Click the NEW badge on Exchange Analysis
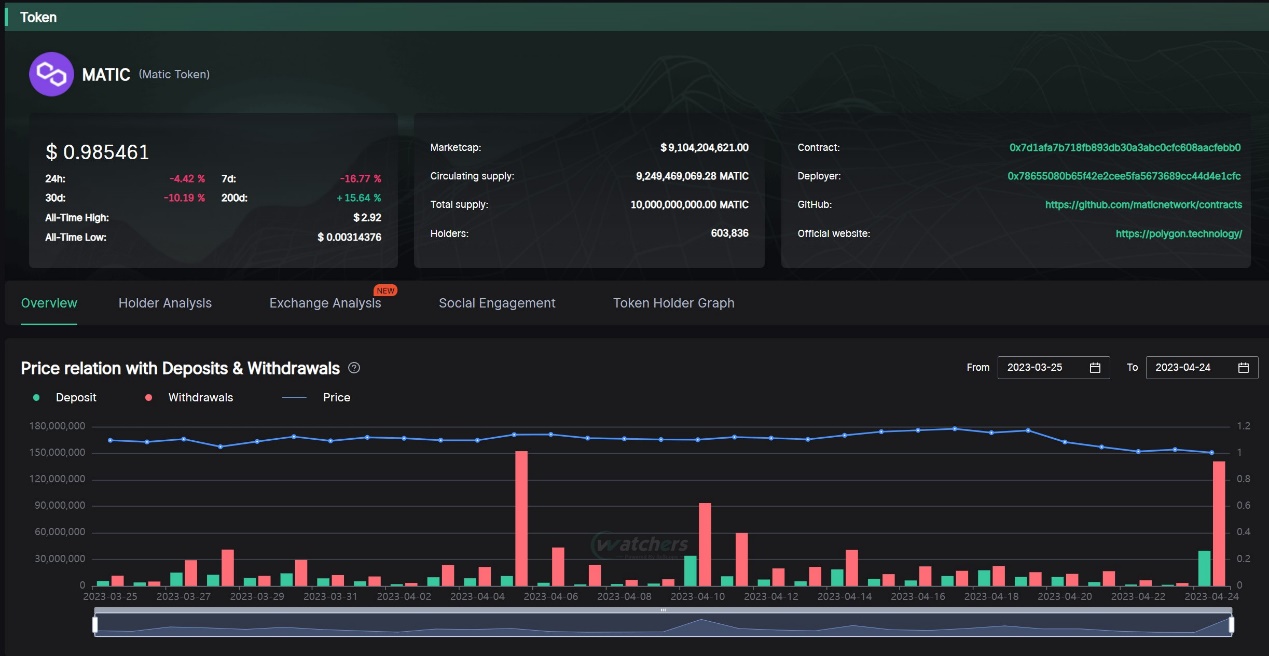The image size is (1269, 656). point(385,290)
